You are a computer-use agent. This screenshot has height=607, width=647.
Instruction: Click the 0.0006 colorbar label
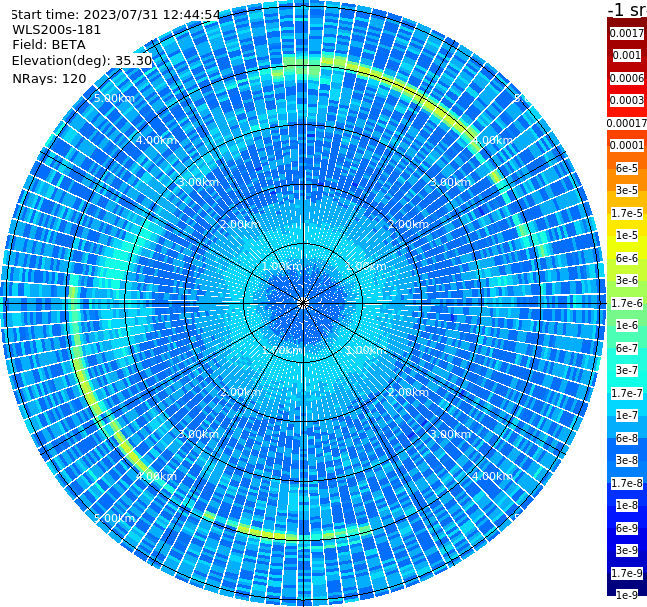[x=627, y=78]
